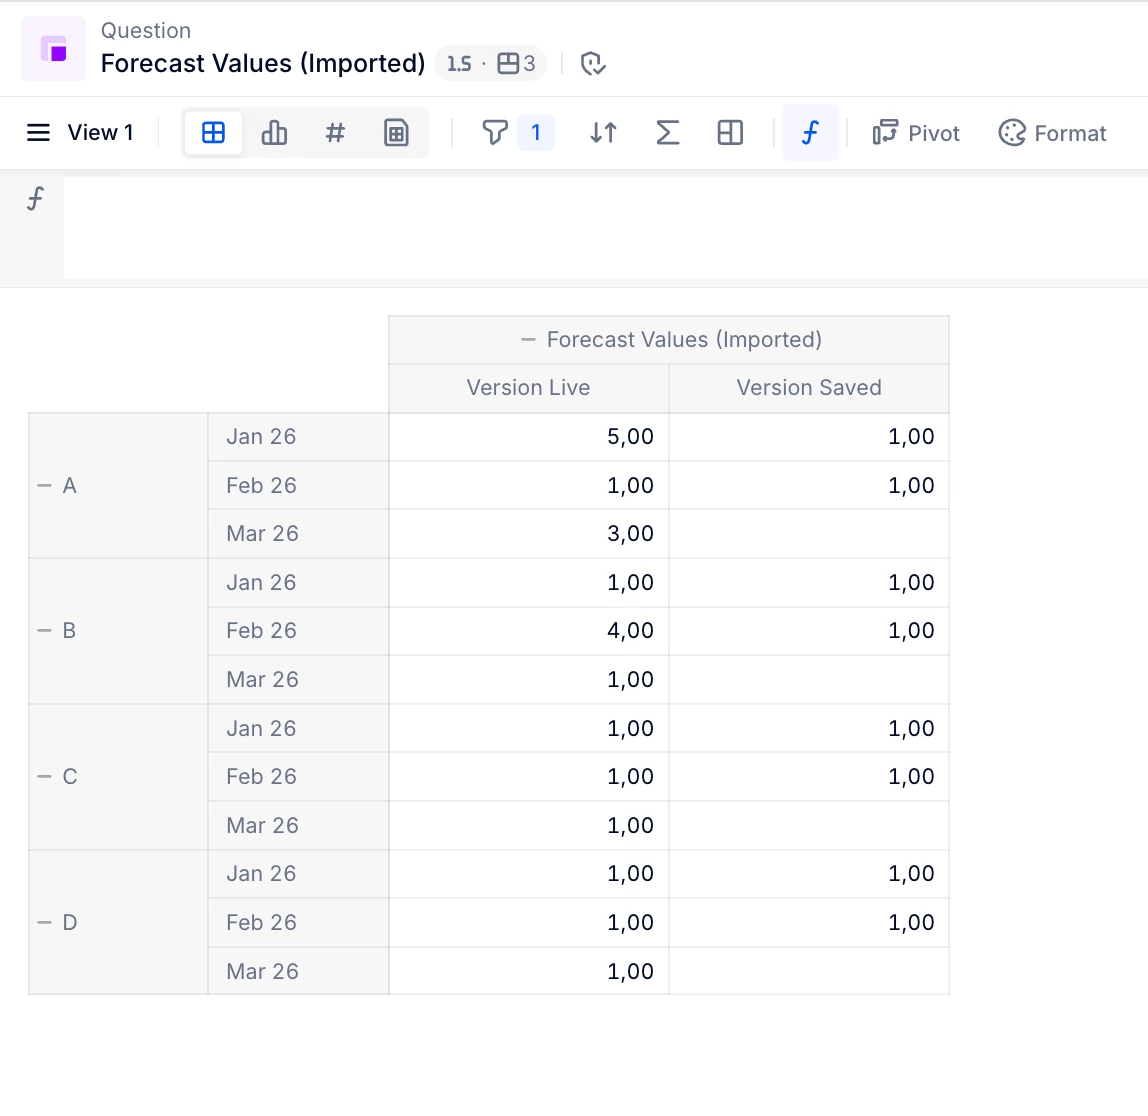Switch to bar chart view
The image size is (1148, 1116).
tap(274, 133)
